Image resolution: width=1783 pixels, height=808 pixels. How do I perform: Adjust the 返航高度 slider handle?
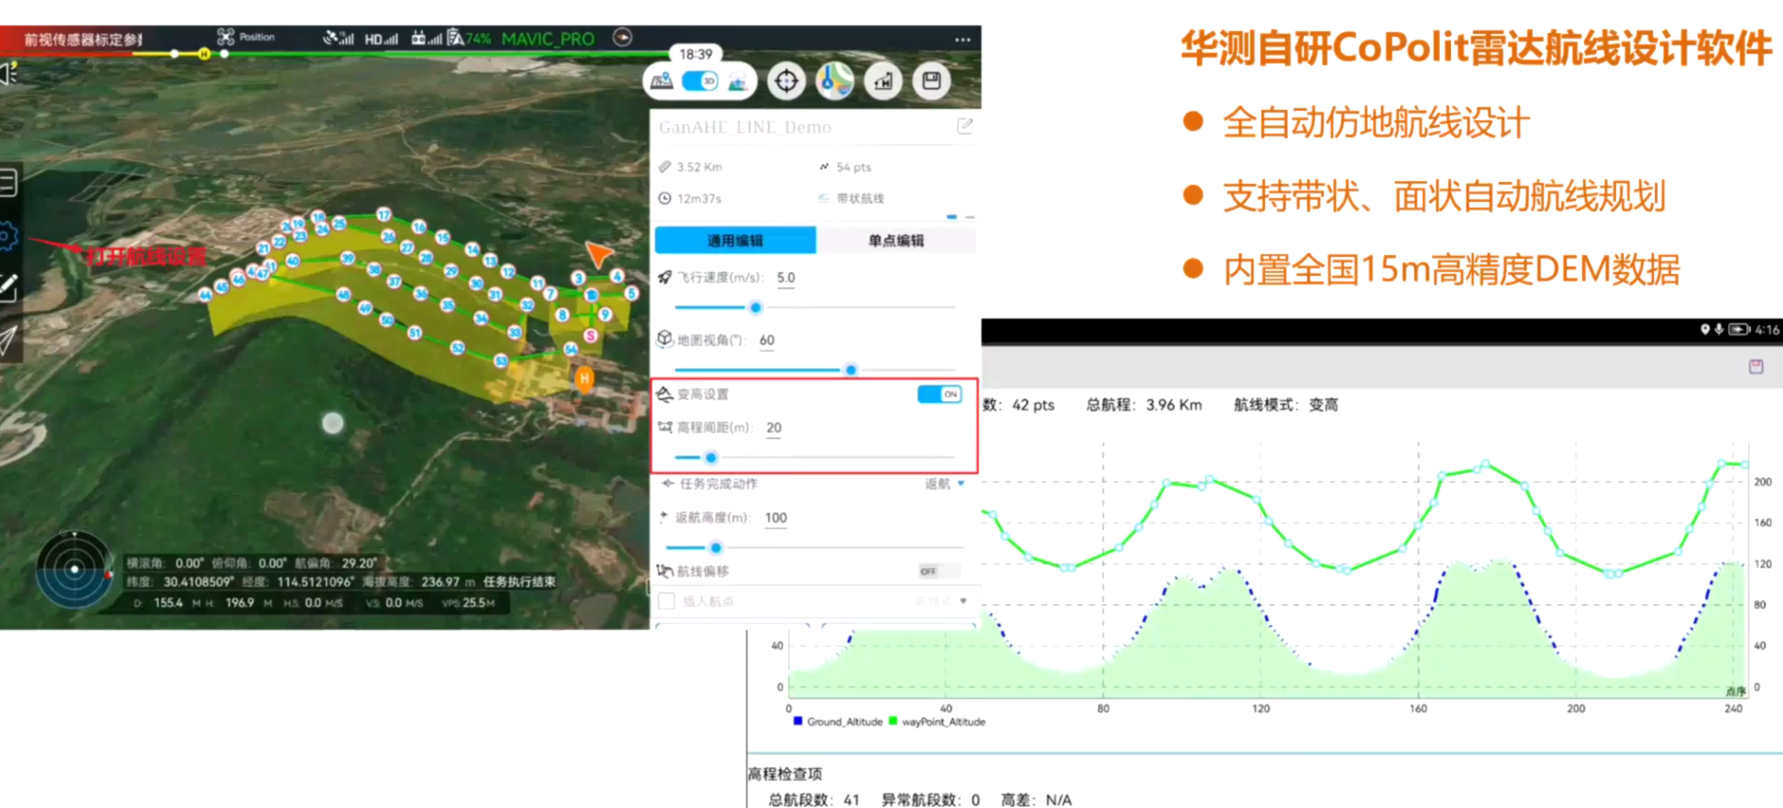pyautogui.click(x=716, y=548)
